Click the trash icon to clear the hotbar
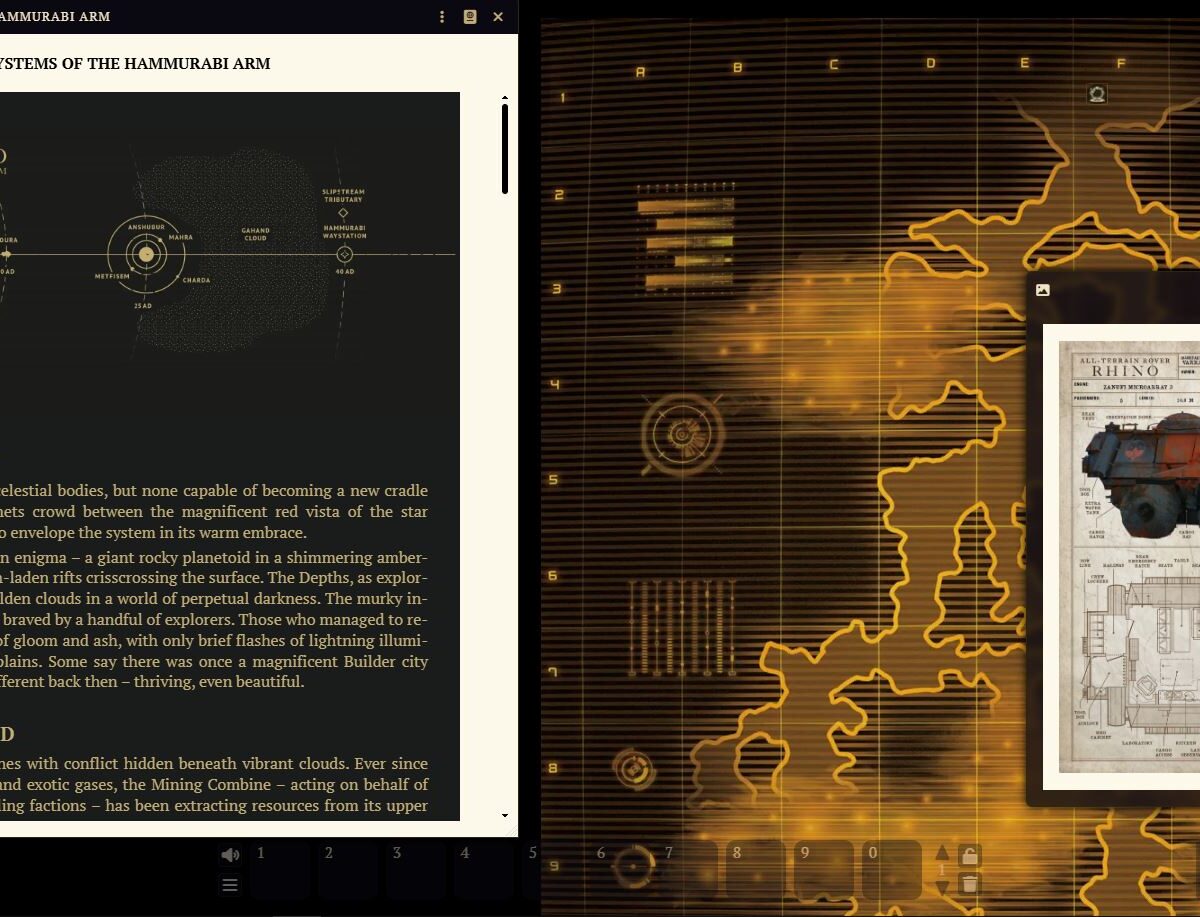The width and height of the screenshot is (1200, 917). (969, 884)
